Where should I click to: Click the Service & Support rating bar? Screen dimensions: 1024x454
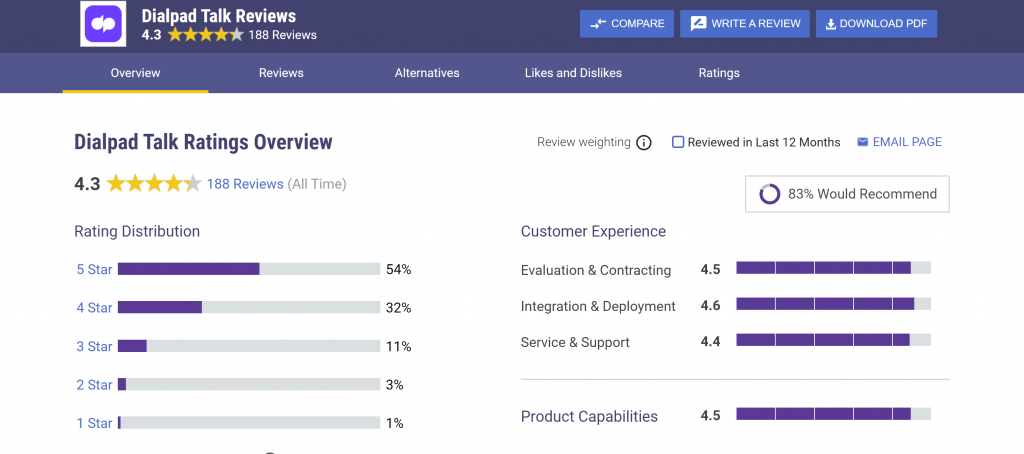(x=833, y=340)
